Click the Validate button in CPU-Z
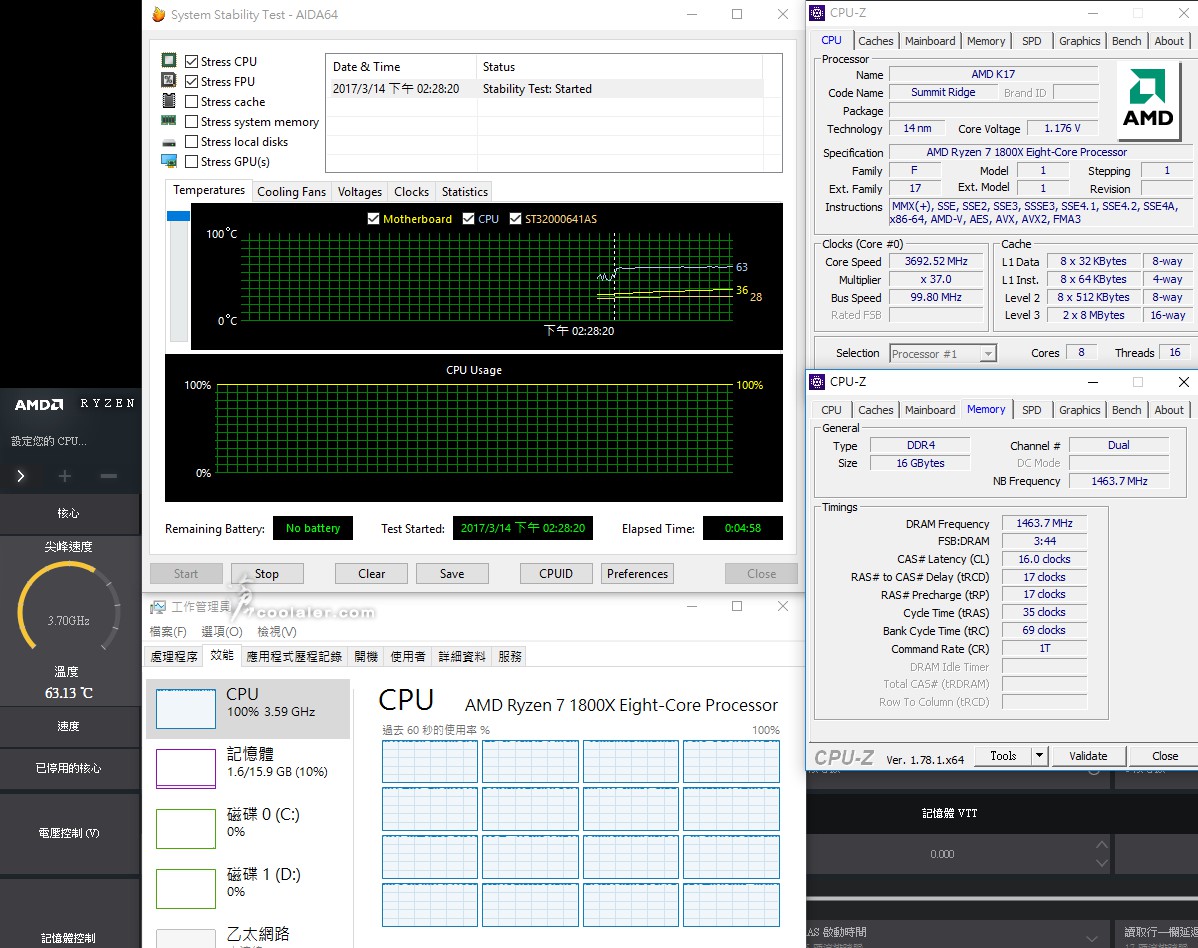Viewport: 1198px width, 948px height. pos(1088,755)
